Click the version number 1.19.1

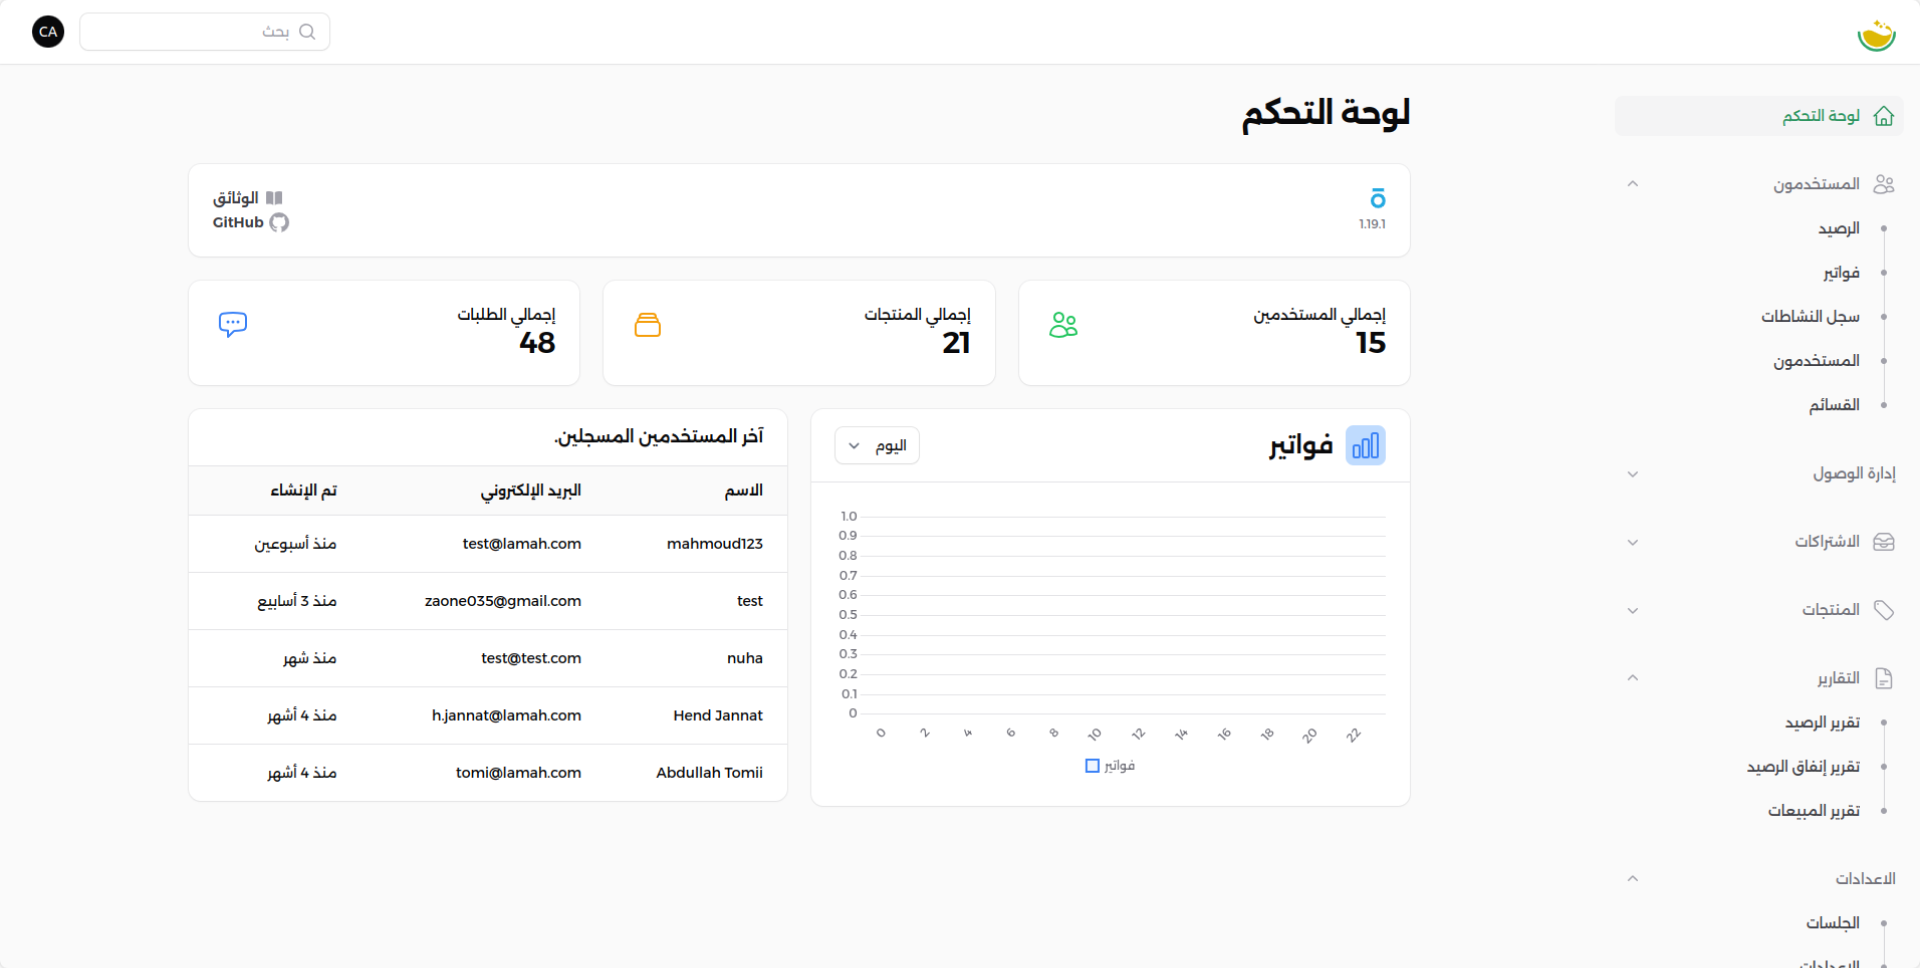[x=1372, y=224]
